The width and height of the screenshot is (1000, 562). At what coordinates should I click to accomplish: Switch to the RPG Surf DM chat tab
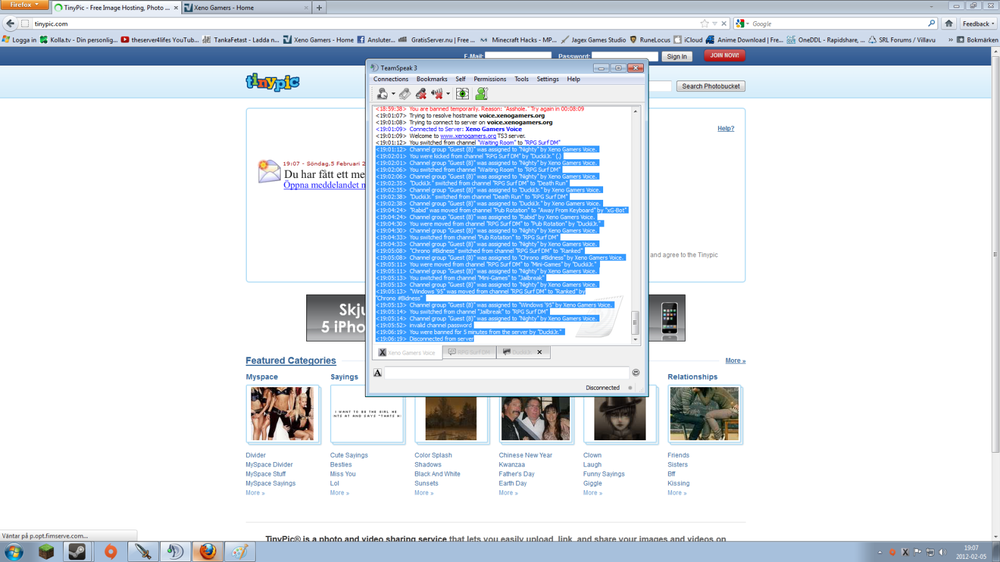pyautogui.click(x=469, y=352)
